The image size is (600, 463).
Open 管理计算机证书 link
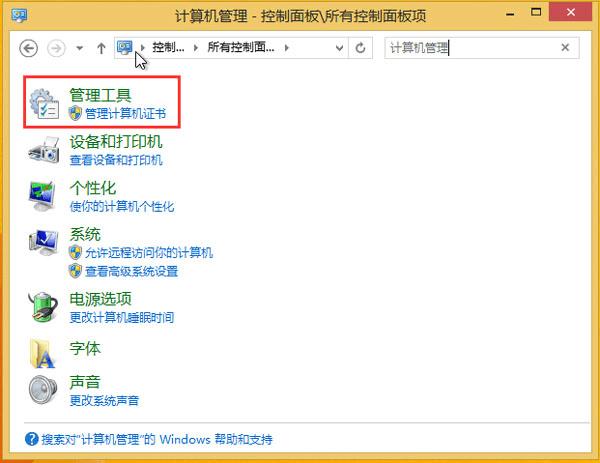pos(126,114)
